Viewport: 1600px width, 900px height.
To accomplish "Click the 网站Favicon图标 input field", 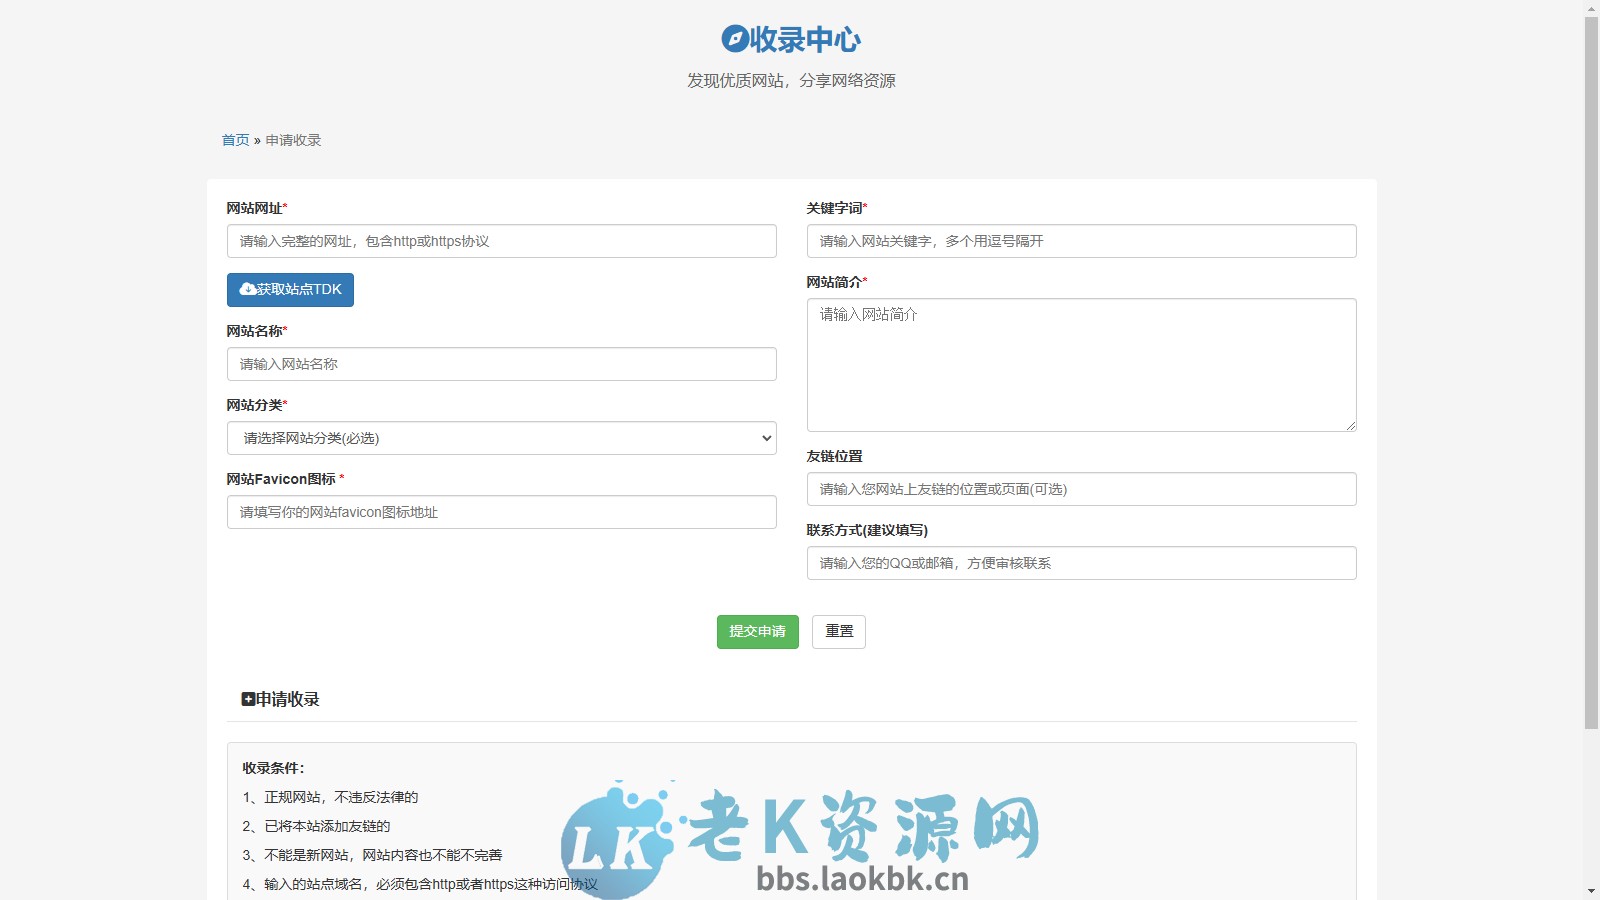I will (x=500, y=512).
